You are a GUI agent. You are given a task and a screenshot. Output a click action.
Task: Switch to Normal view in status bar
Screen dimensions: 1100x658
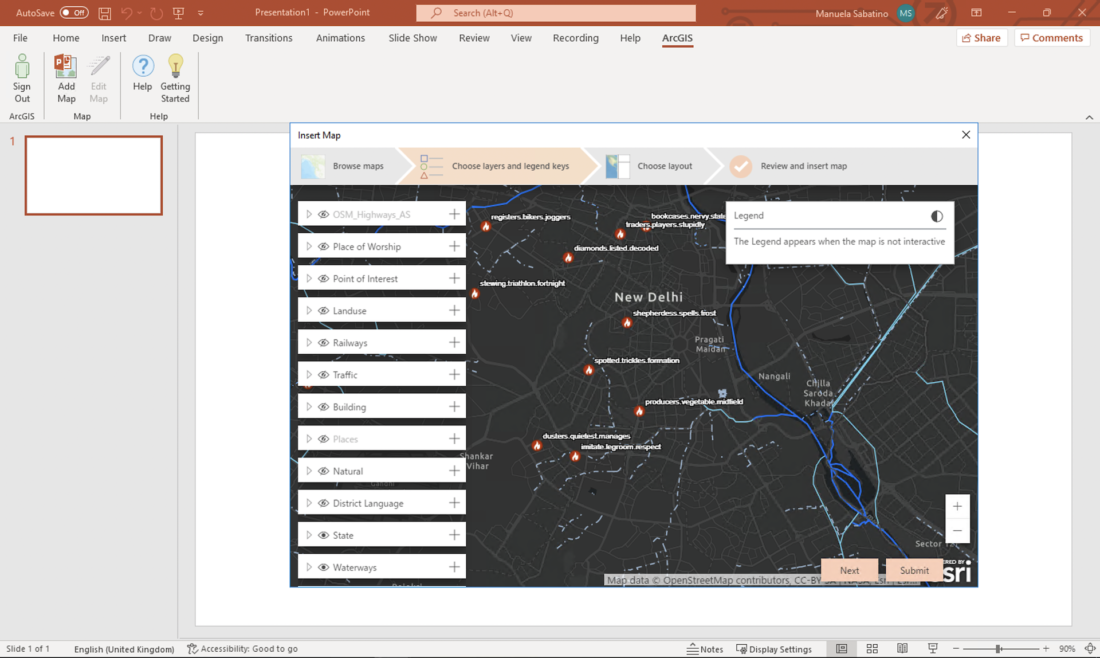coord(841,649)
